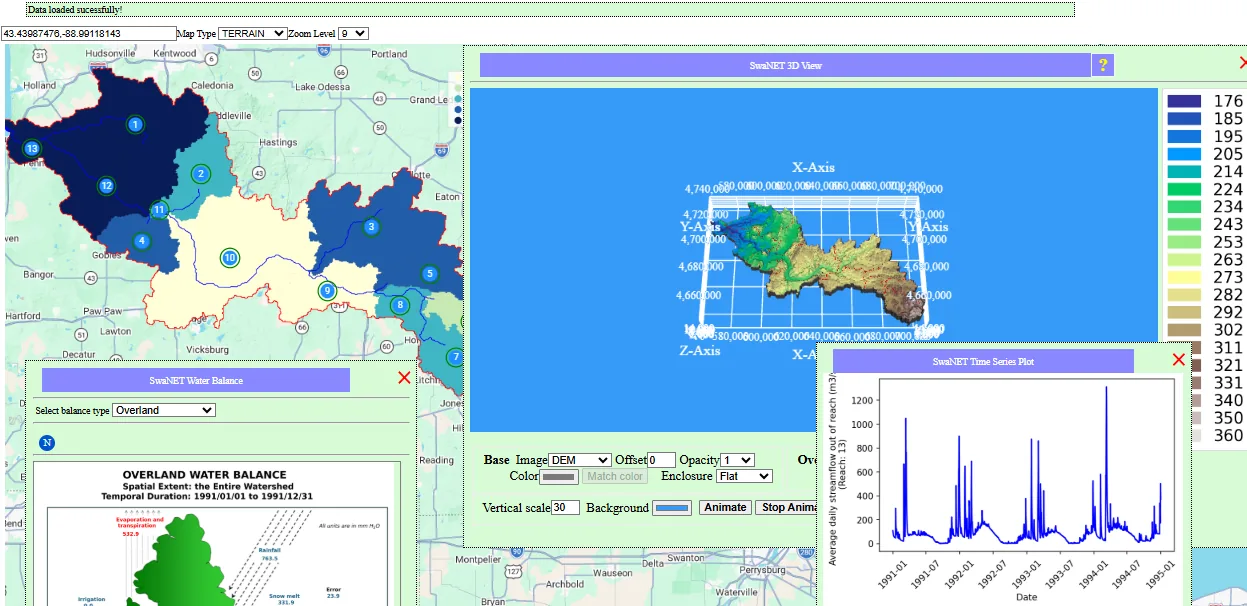Click the Stop Animate button
Screen dimensions: 1247x606
788,507
